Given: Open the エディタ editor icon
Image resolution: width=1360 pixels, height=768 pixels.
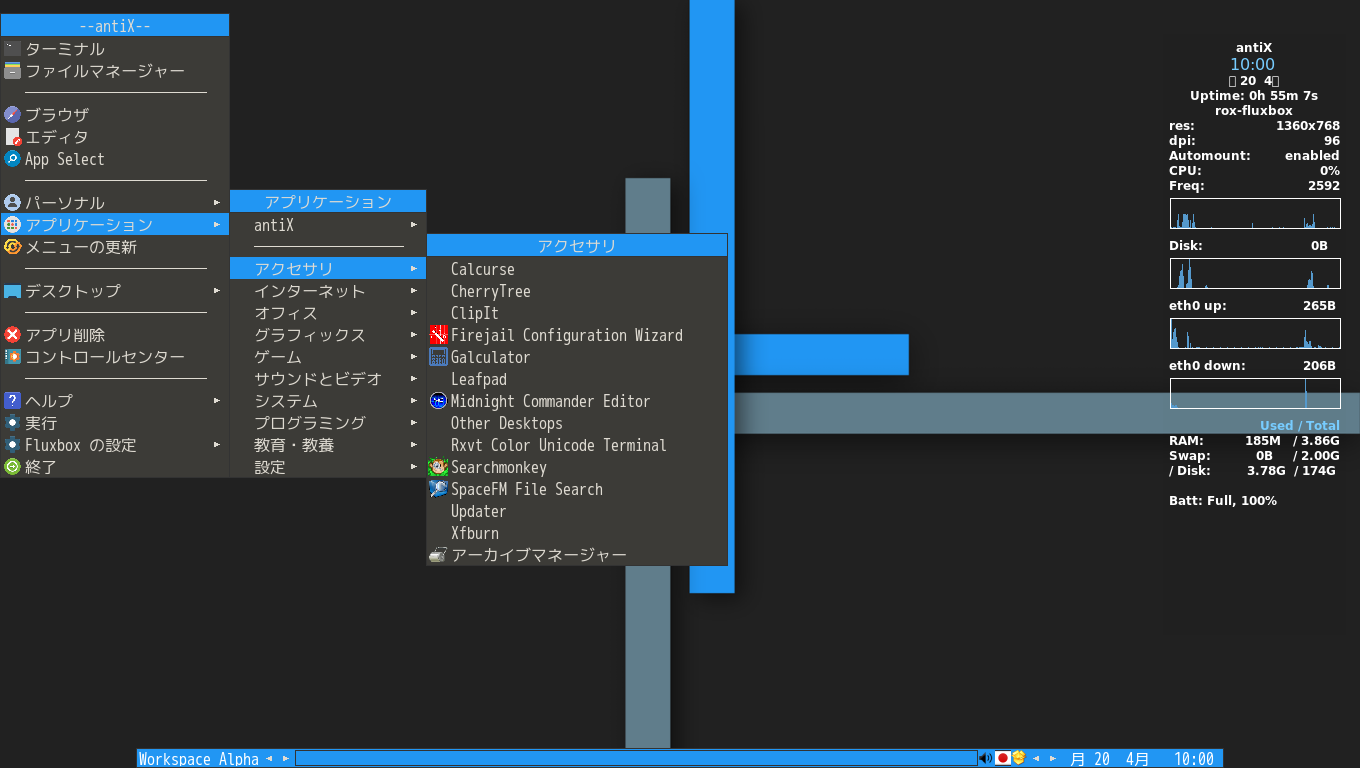Looking at the screenshot, I should coord(12,137).
